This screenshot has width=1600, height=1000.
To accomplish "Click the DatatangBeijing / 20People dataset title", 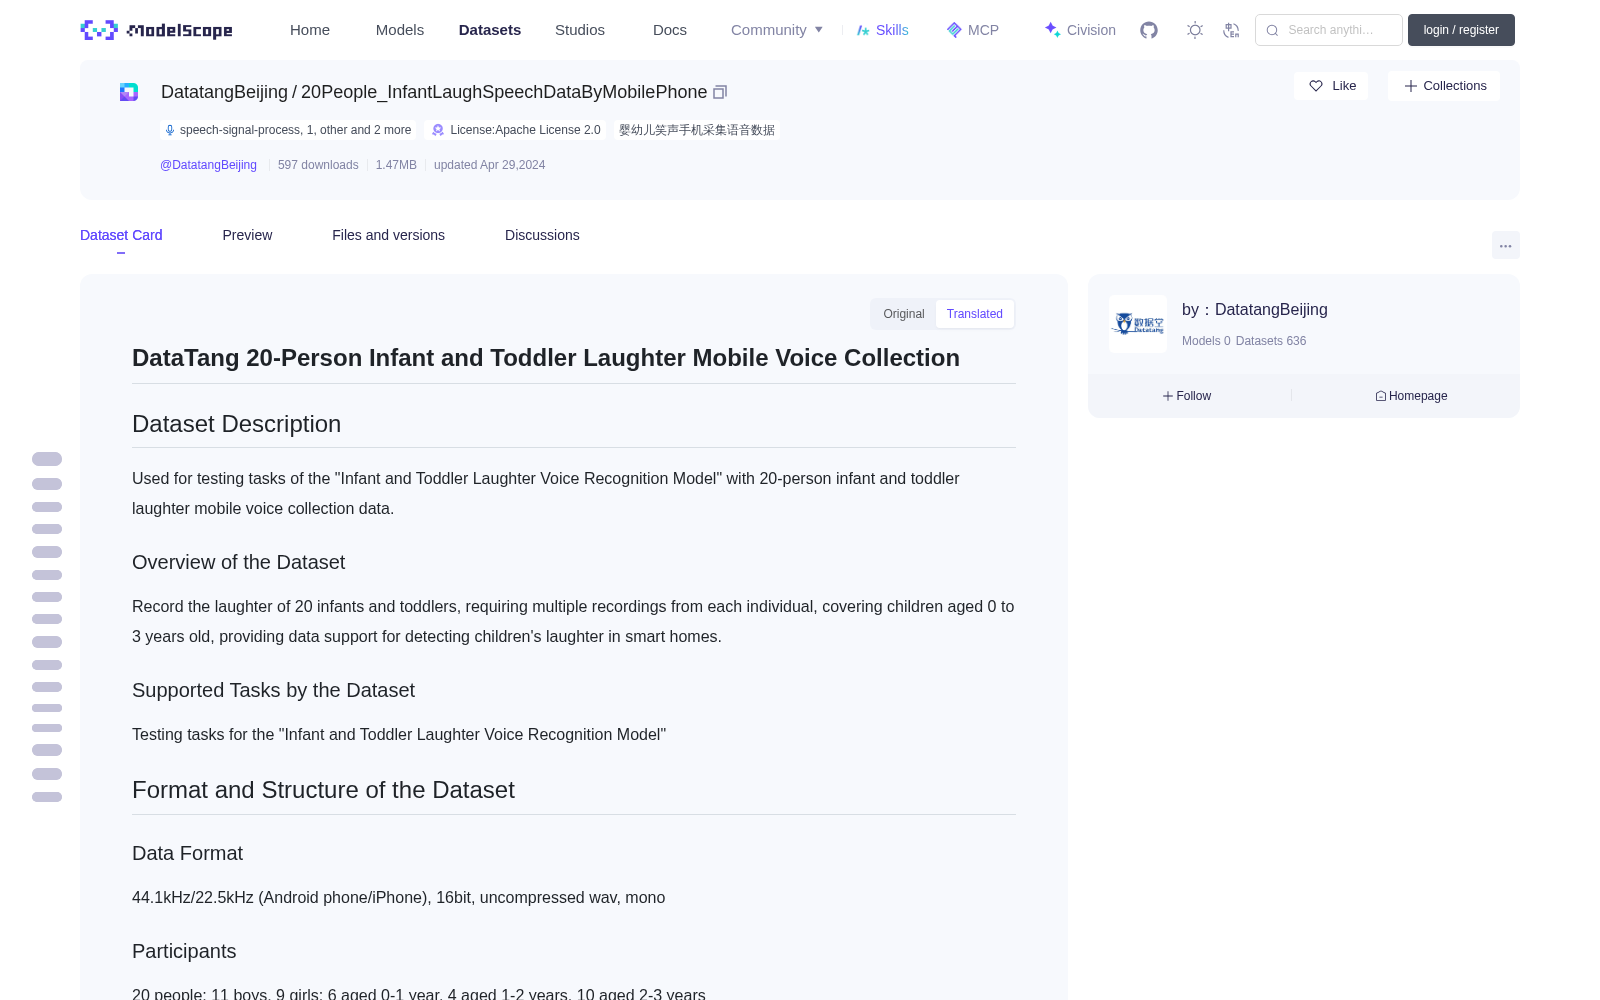I will [x=434, y=92].
